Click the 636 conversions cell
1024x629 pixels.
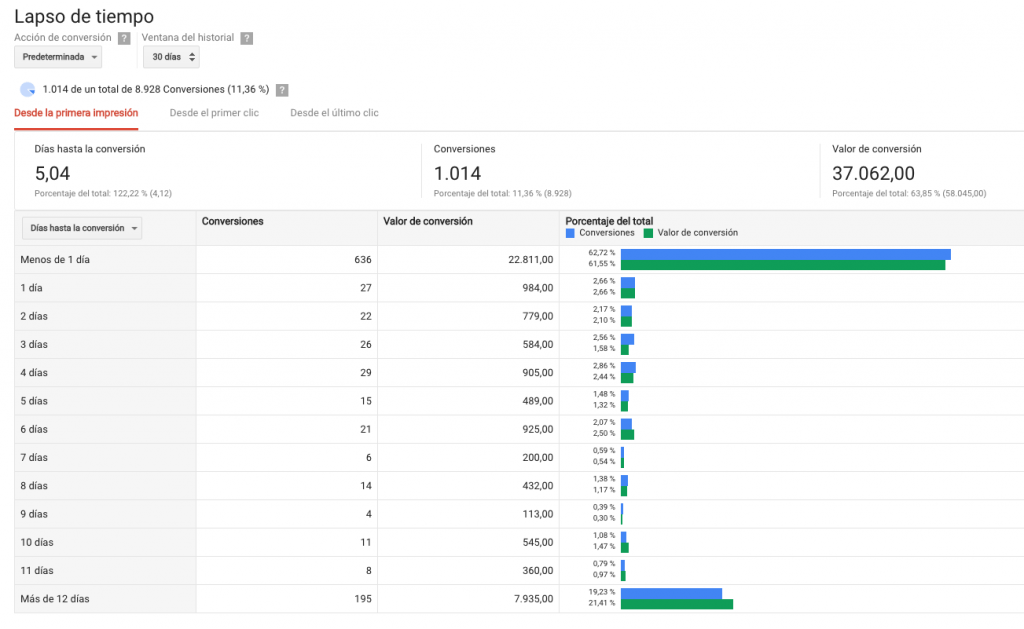363,260
